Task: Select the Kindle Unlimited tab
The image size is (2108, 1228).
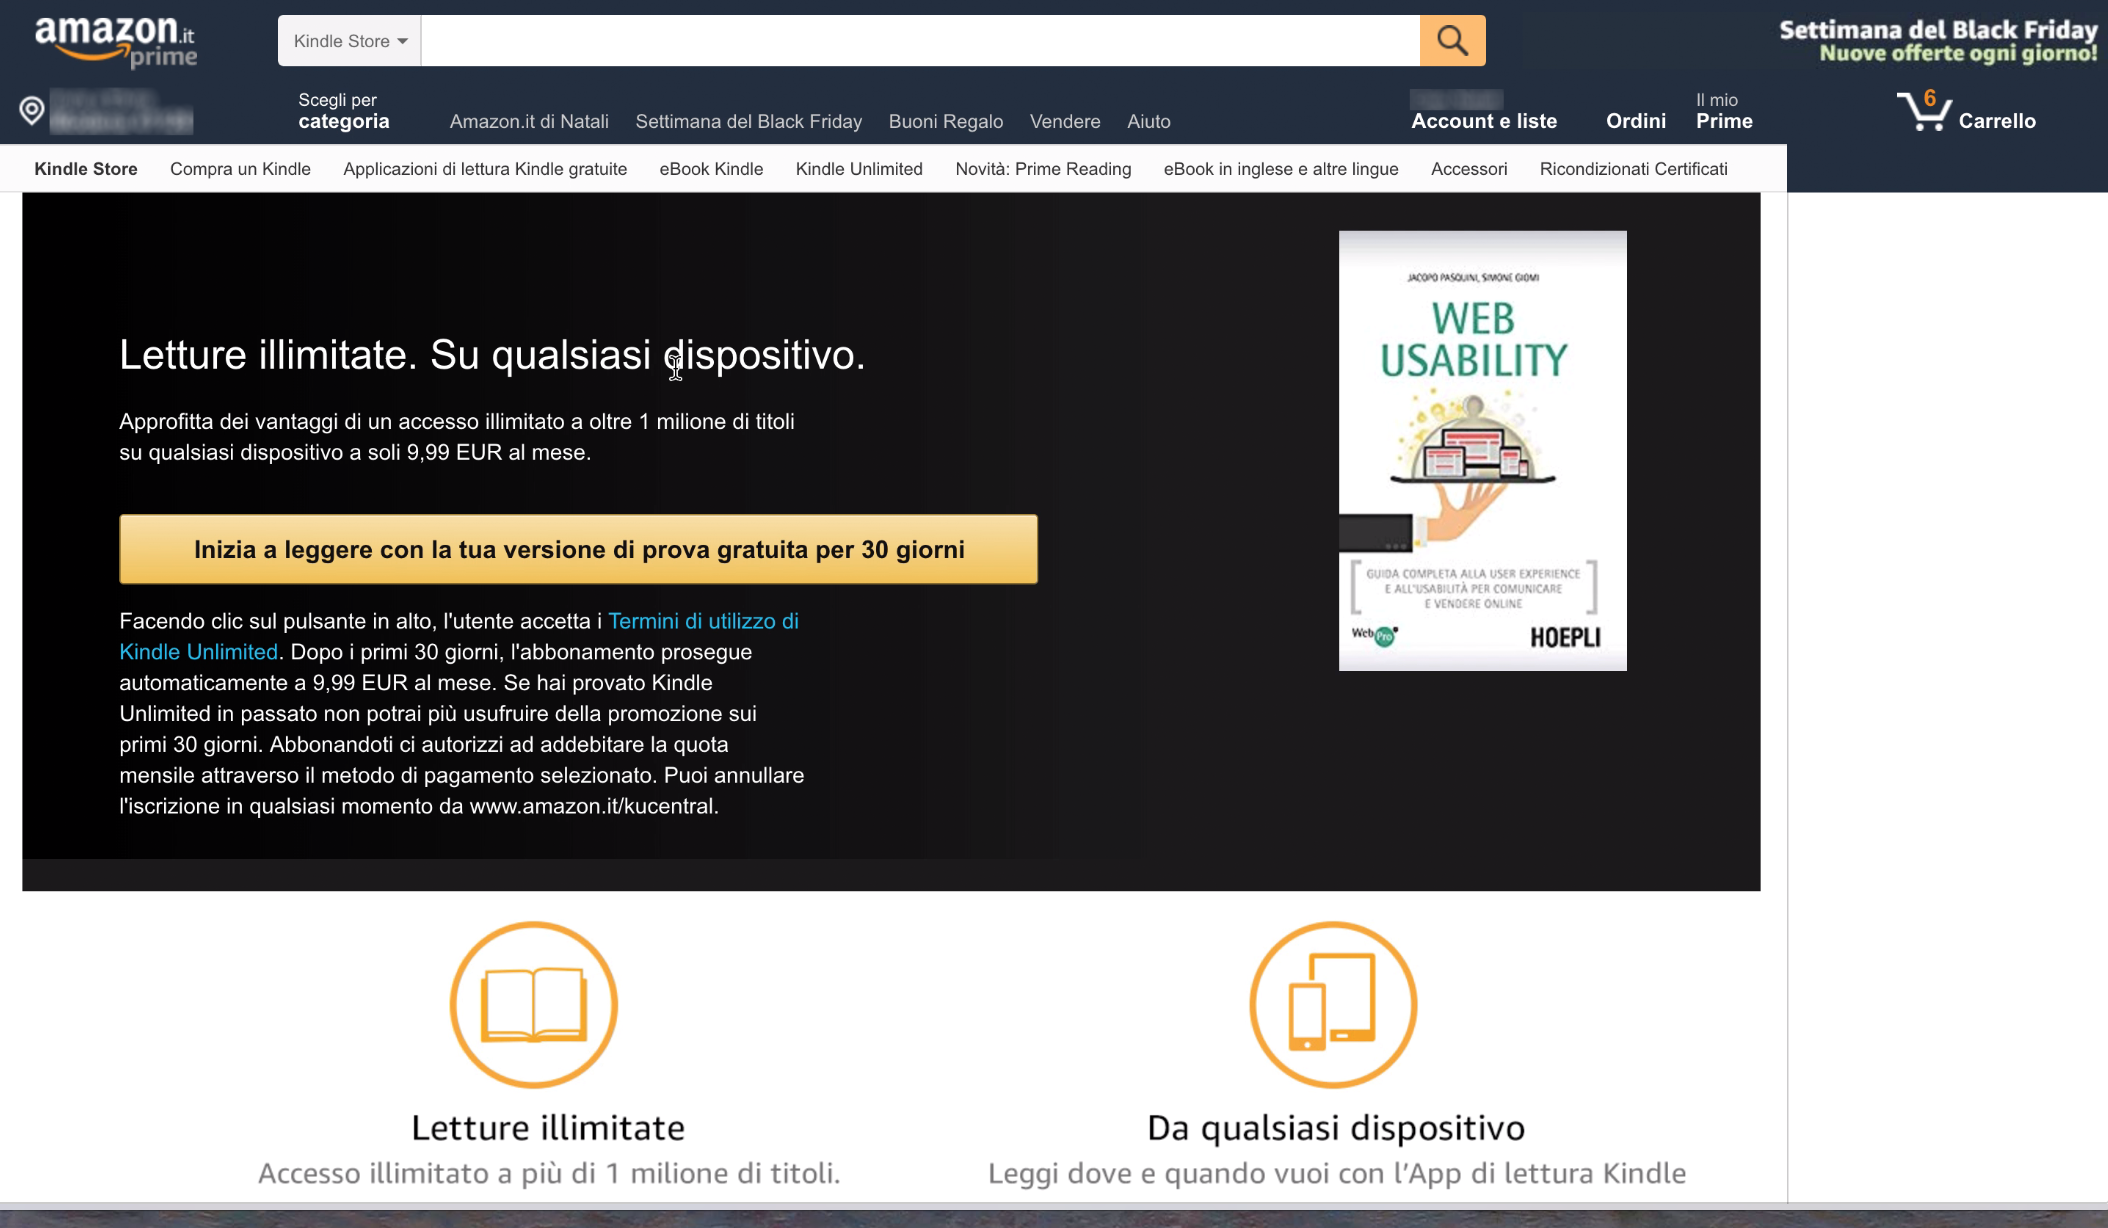Action: 859,169
